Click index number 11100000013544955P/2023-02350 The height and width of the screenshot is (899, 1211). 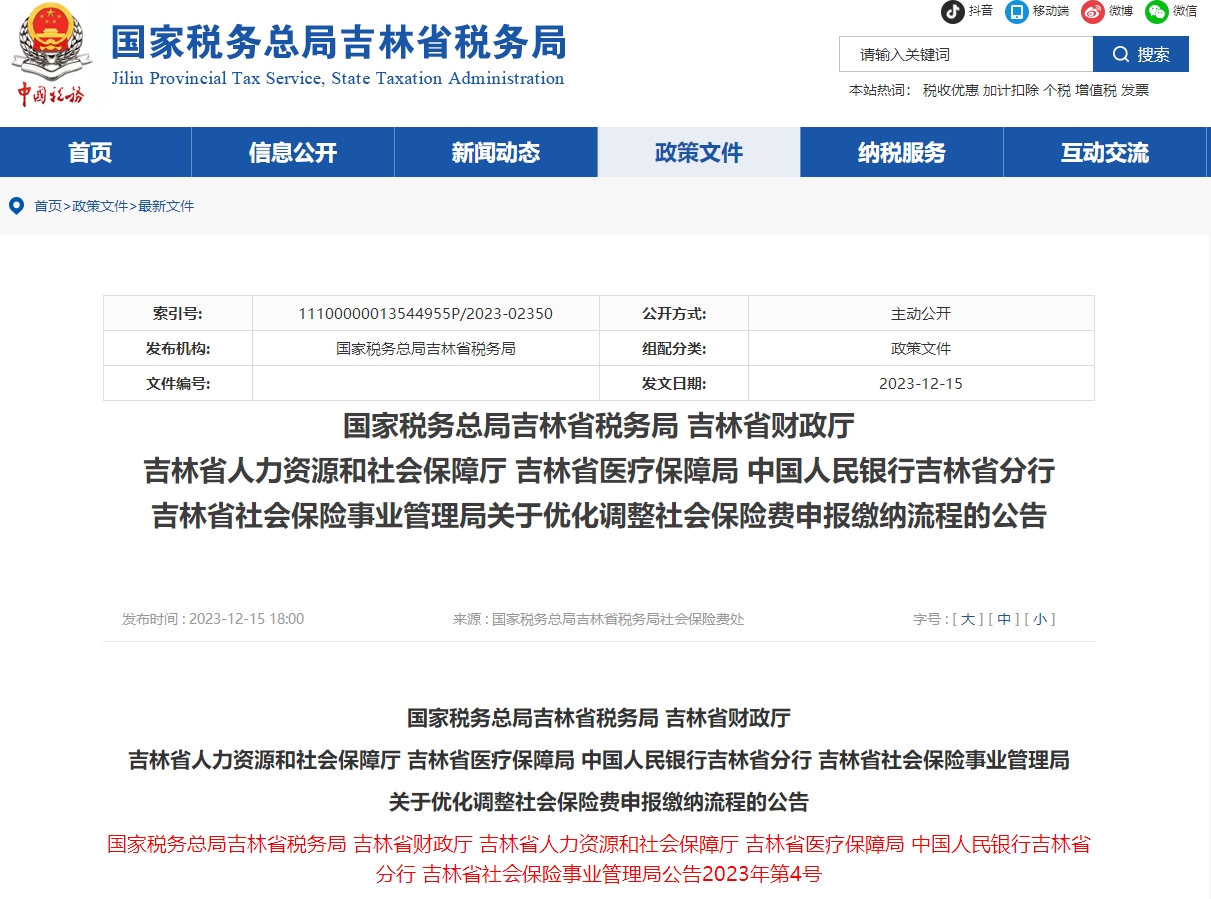tap(425, 313)
